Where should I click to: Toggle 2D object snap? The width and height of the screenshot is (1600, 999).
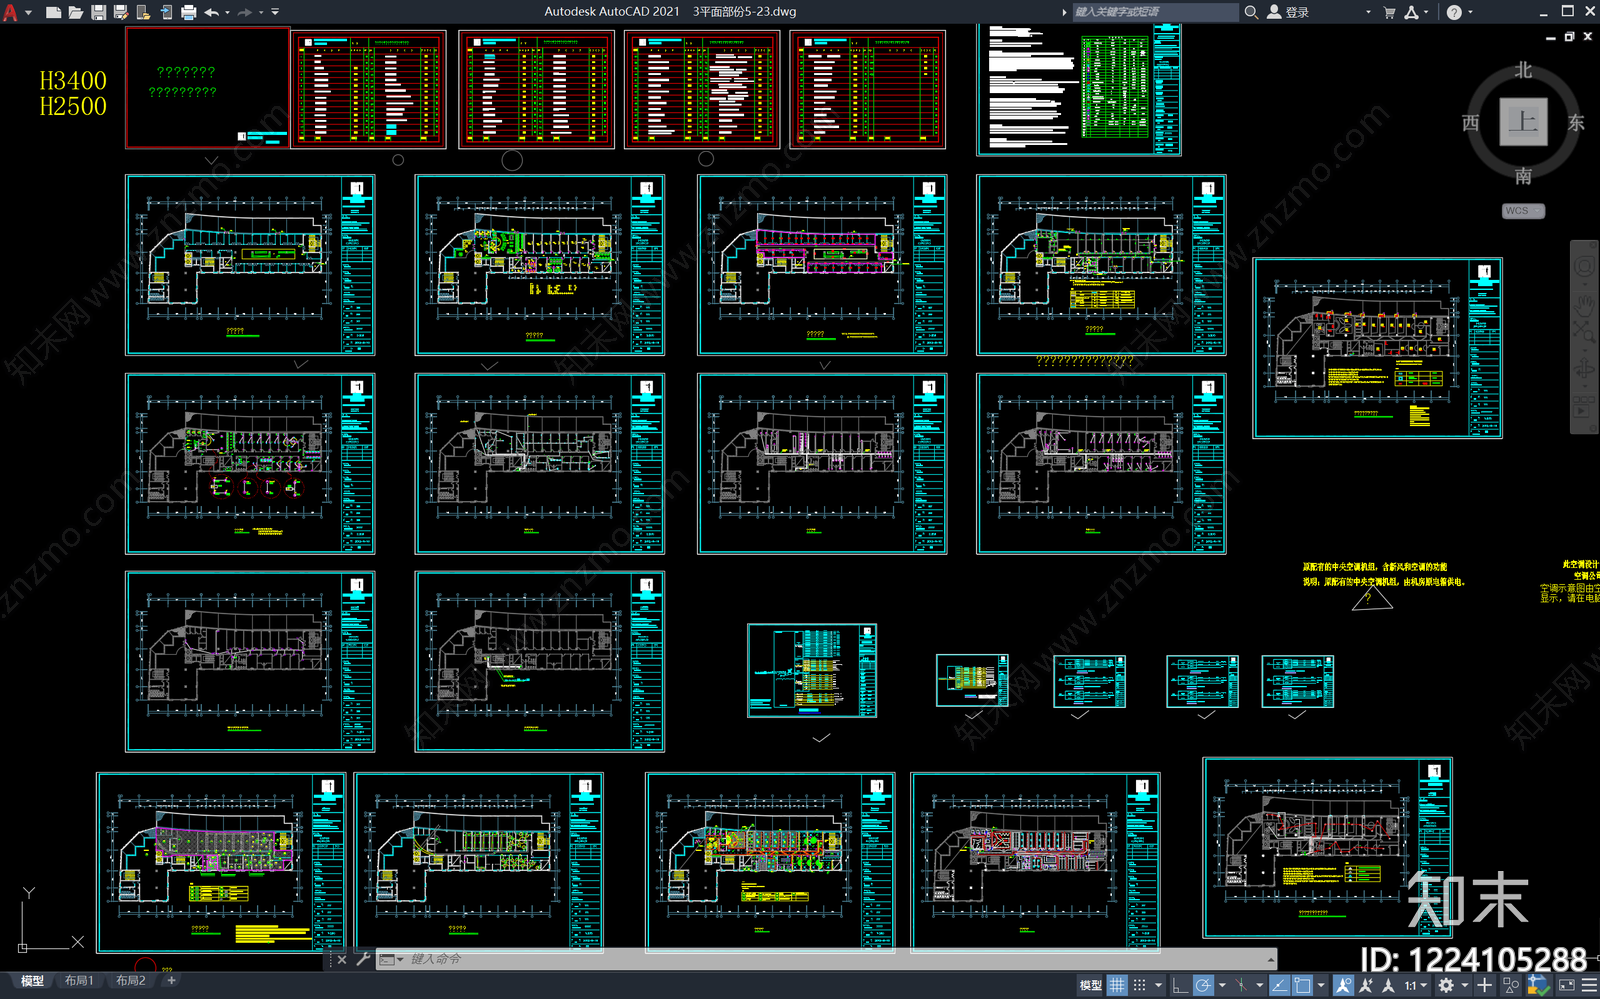1302,985
